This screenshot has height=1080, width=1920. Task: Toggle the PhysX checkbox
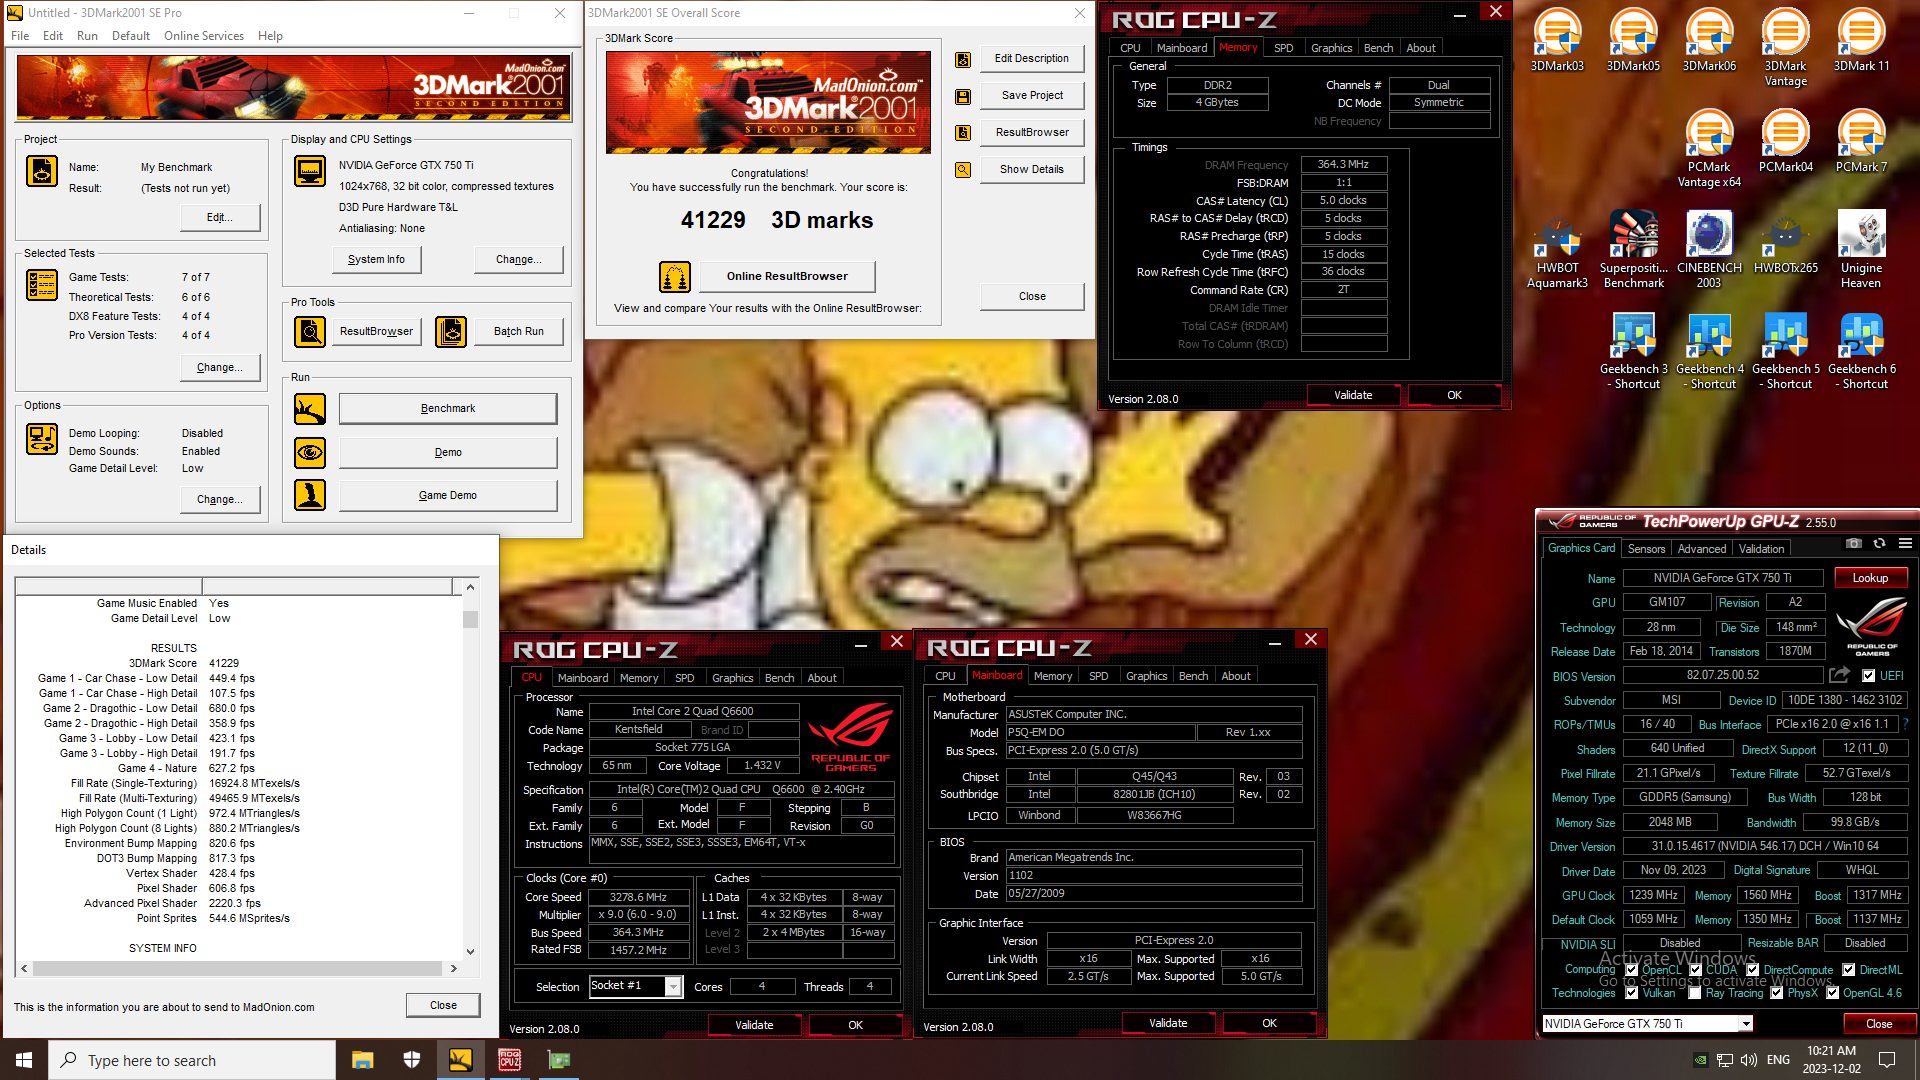(x=1776, y=993)
